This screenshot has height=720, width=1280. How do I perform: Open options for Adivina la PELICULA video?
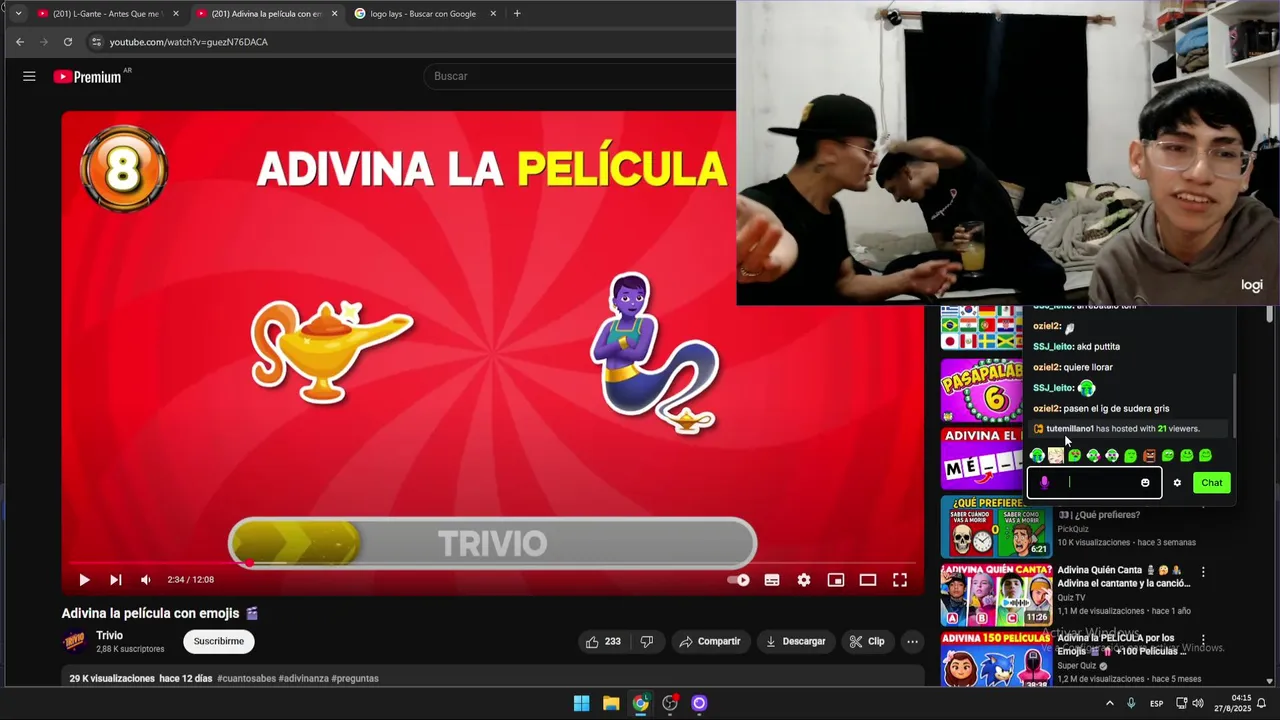click(x=1203, y=640)
